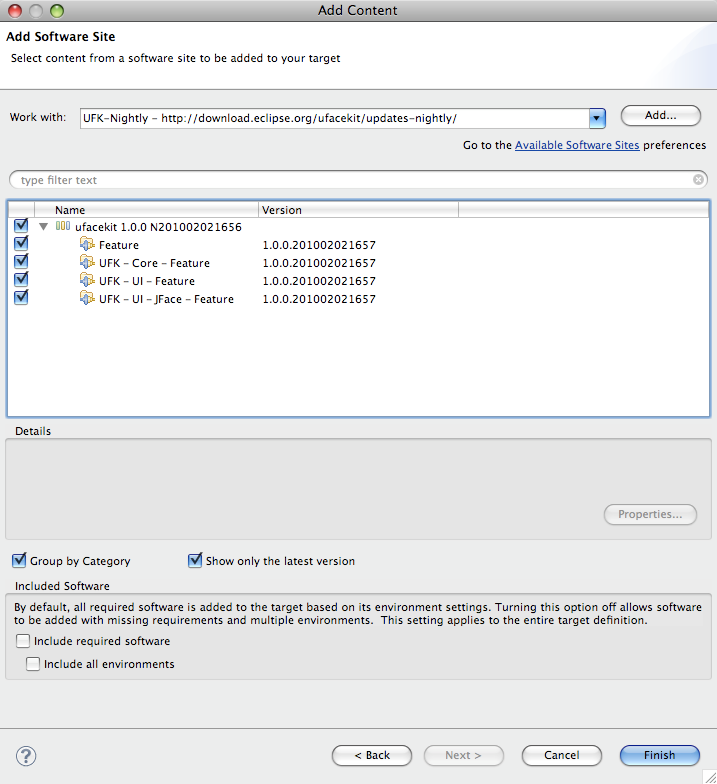Collapse the ufacekit 1.0.0 tree node

click(44, 227)
